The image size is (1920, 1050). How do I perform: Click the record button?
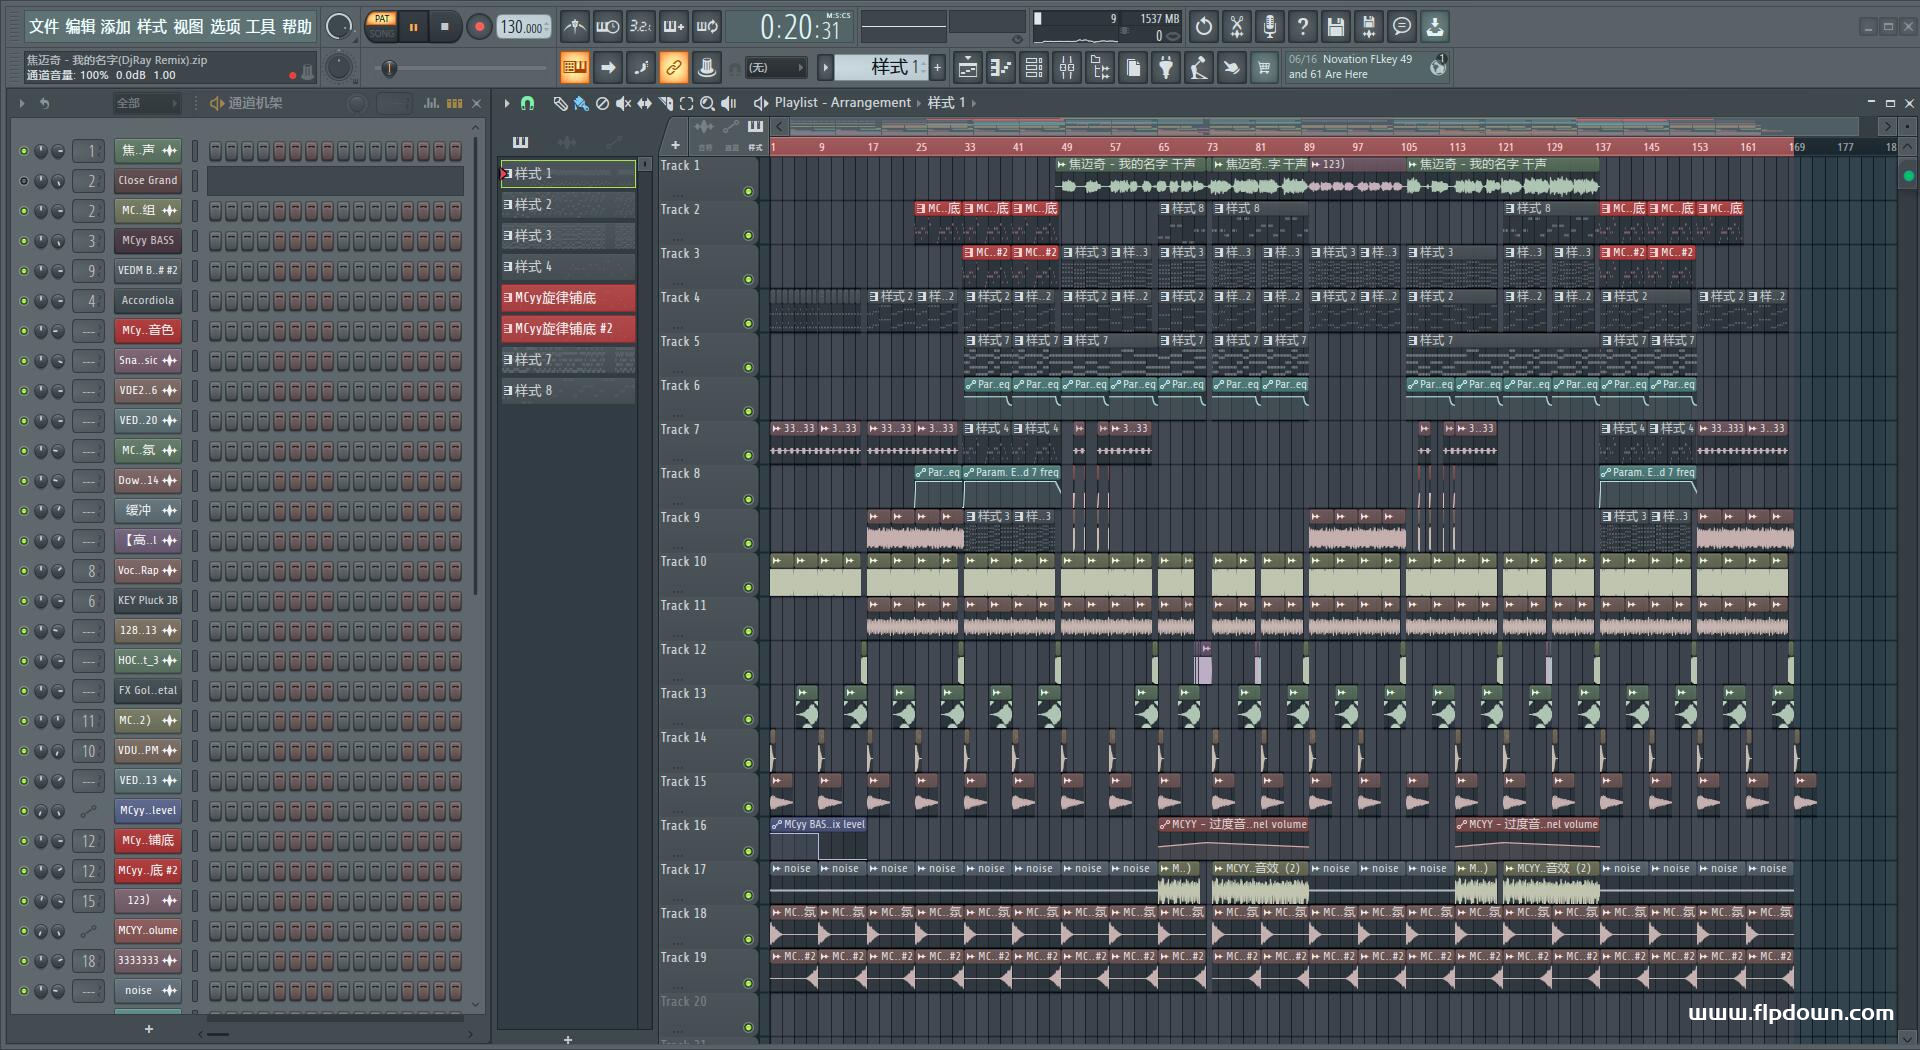[479, 27]
